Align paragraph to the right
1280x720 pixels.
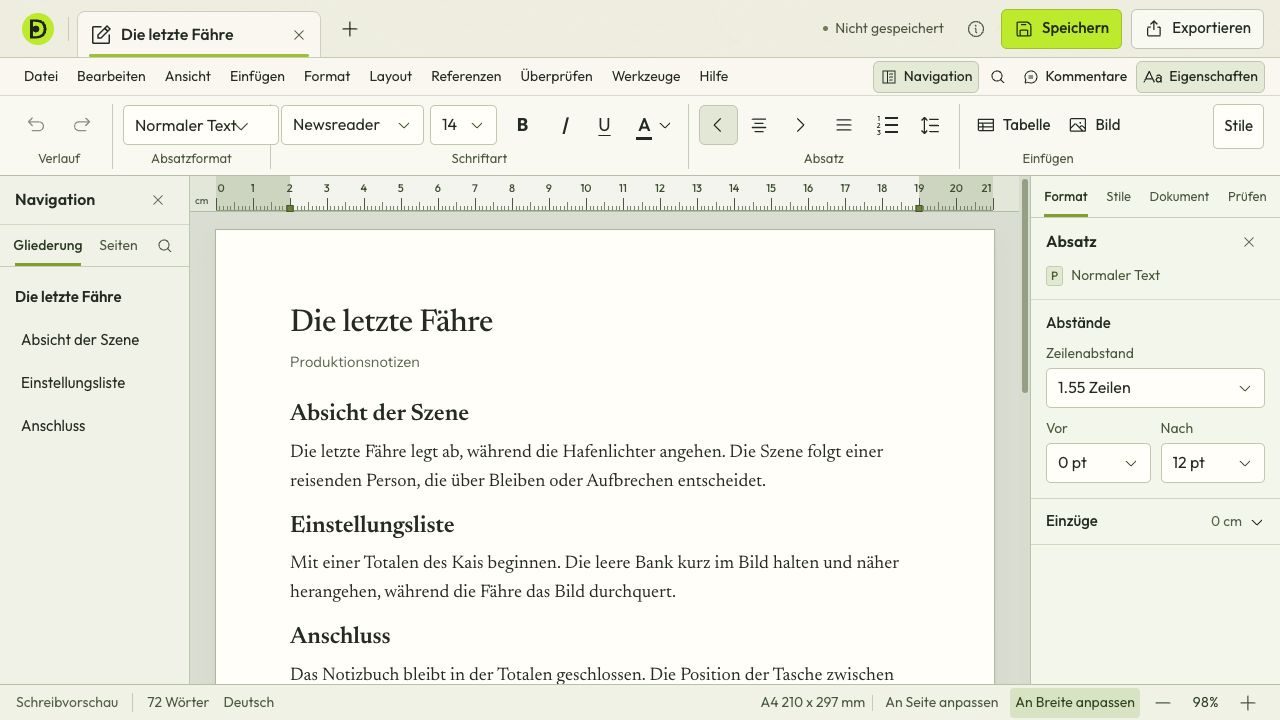800,125
